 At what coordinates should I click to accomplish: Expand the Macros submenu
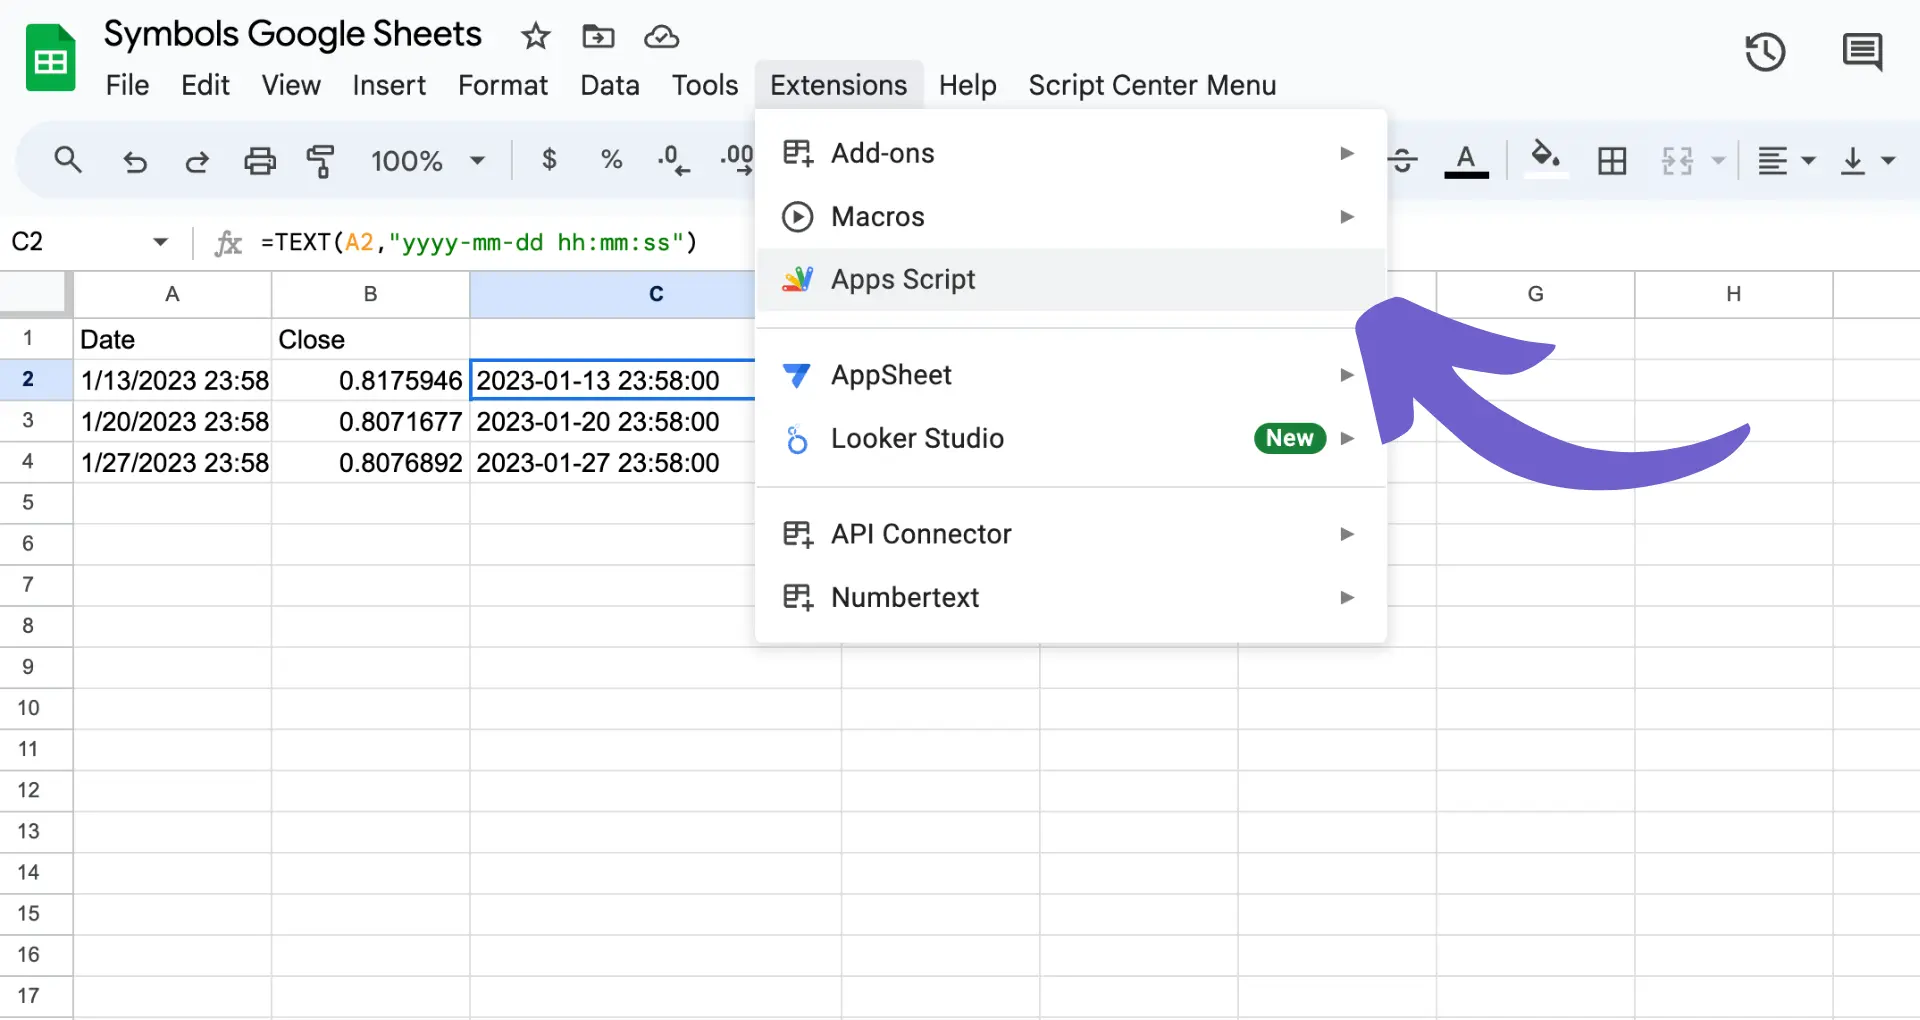[x=1071, y=216]
